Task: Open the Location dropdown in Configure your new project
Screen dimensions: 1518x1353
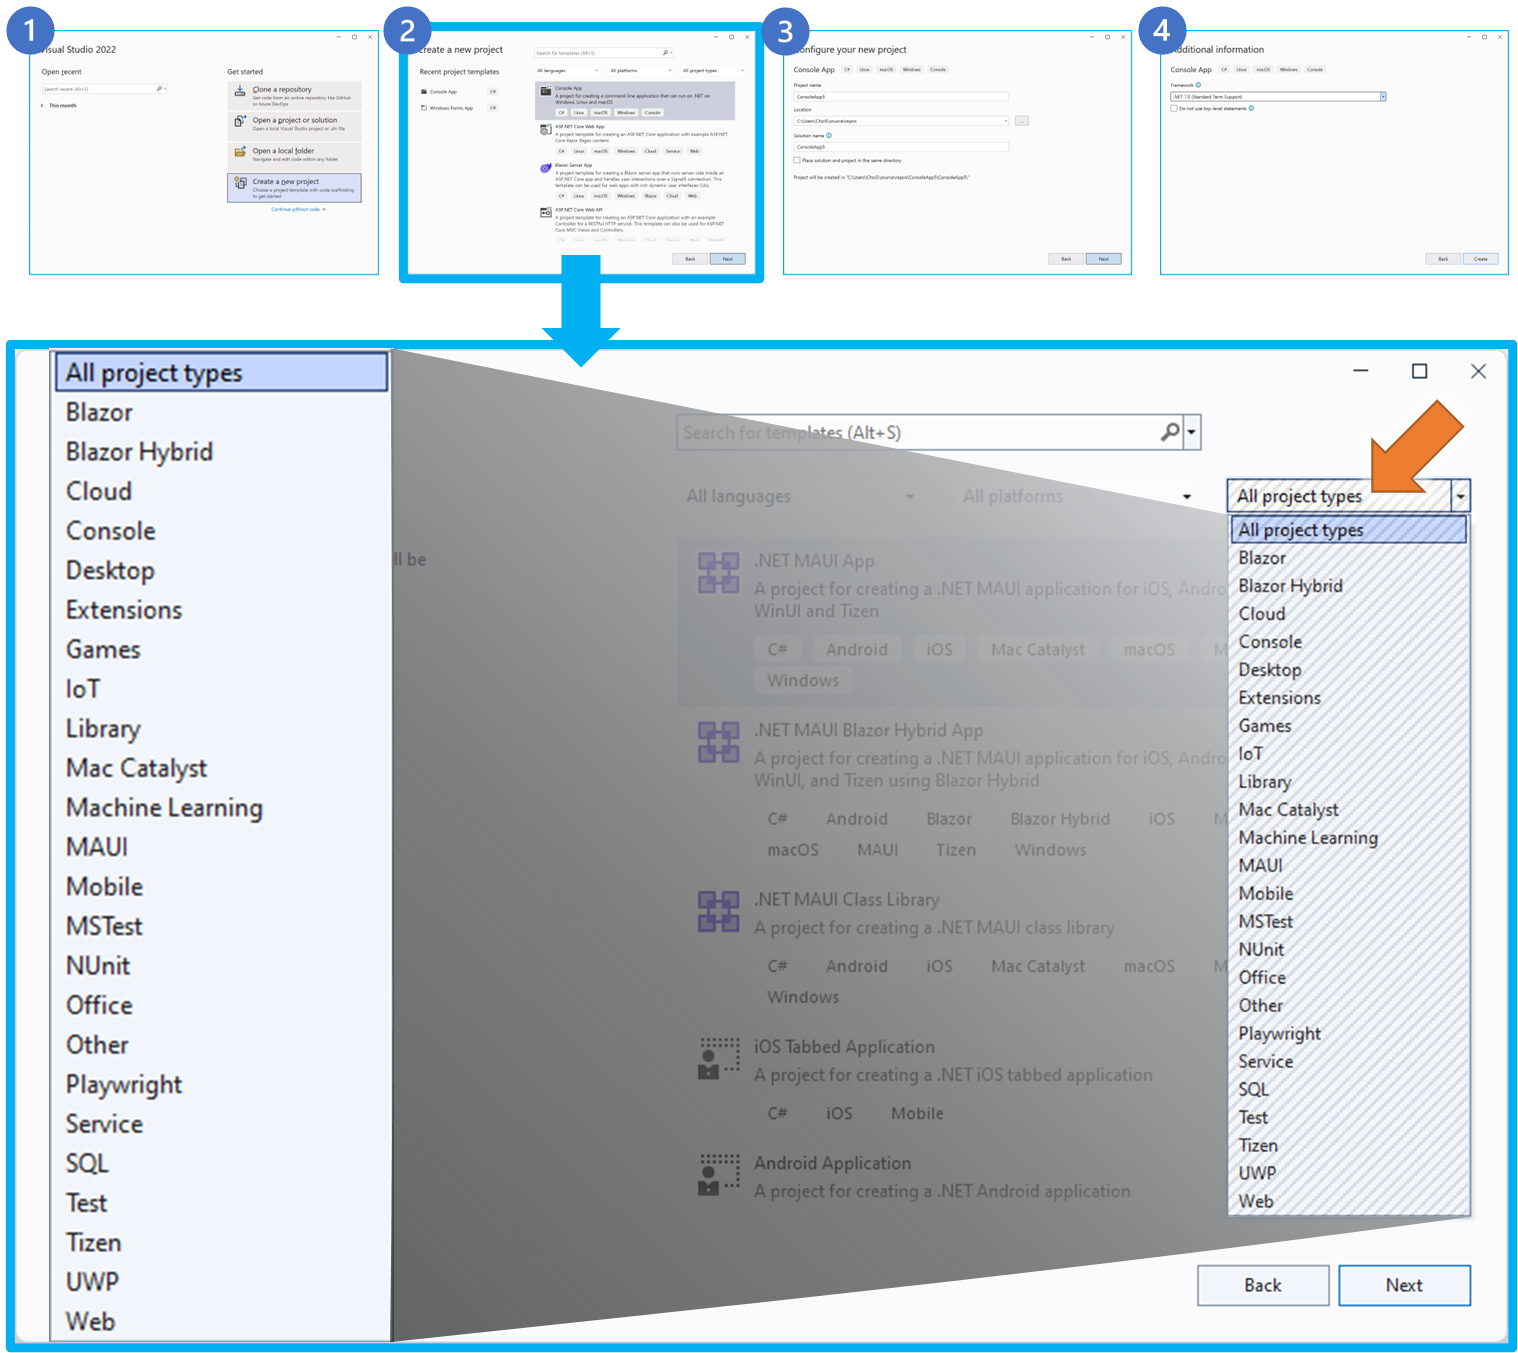Action: (x=1006, y=121)
